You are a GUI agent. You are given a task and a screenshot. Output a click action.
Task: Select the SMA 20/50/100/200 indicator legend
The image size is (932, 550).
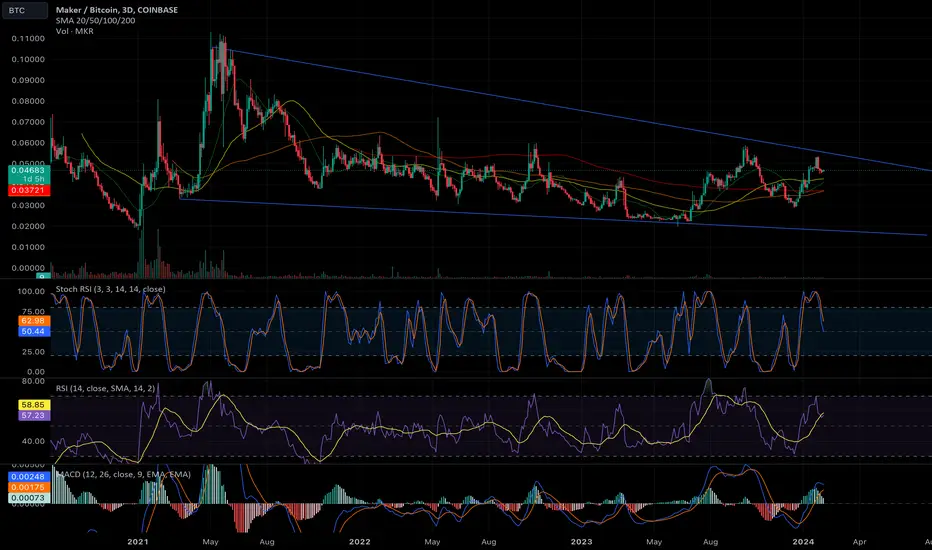click(96, 20)
